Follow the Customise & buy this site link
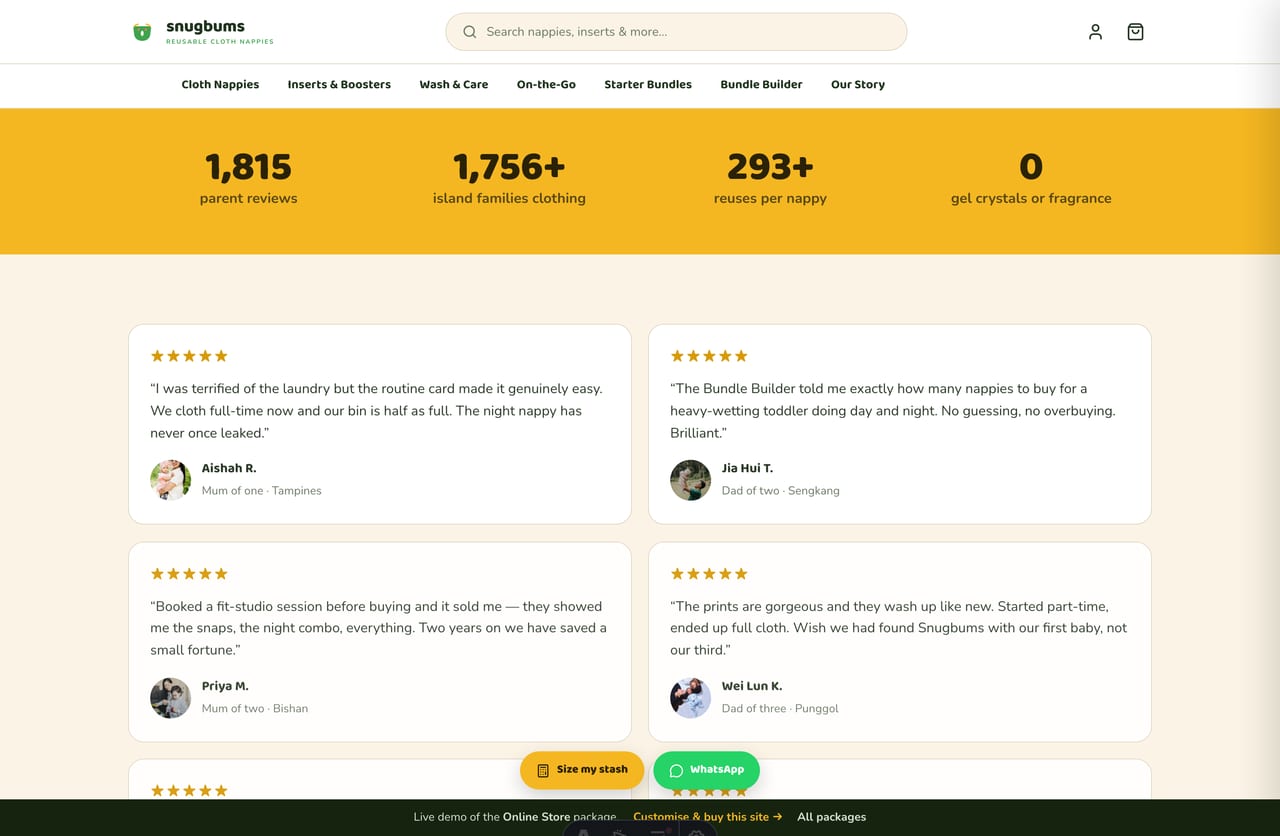1280x836 pixels. tap(708, 817)
